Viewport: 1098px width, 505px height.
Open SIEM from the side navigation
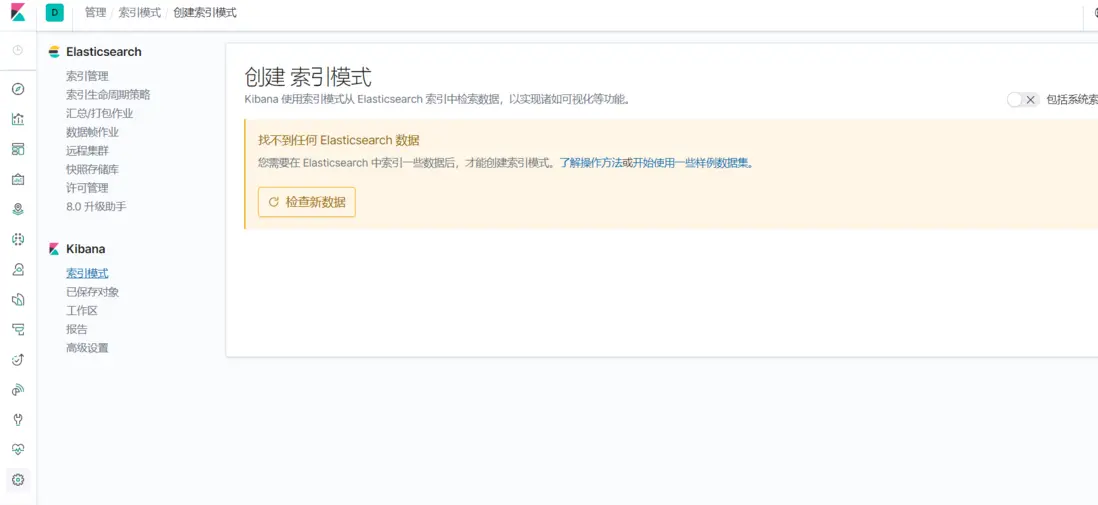point(18,389)
